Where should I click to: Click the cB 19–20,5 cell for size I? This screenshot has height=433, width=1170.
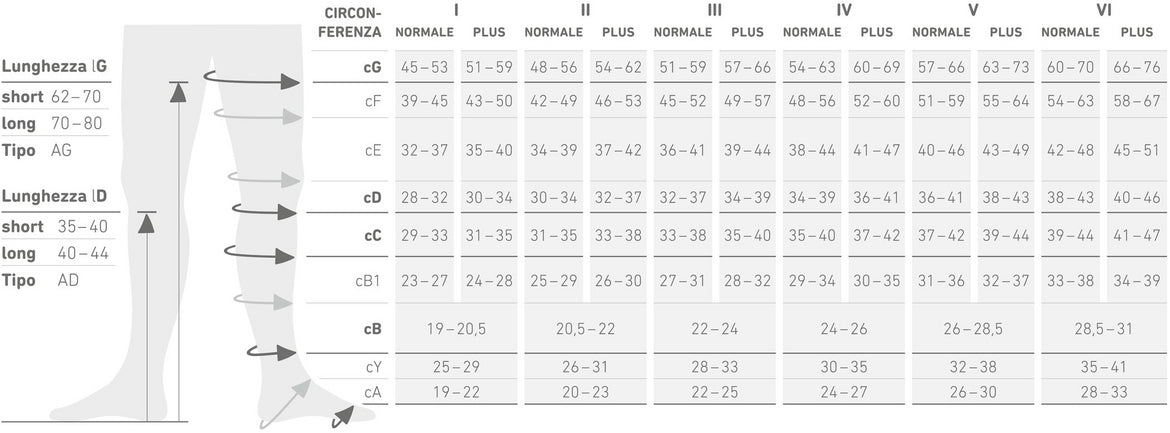456,327
